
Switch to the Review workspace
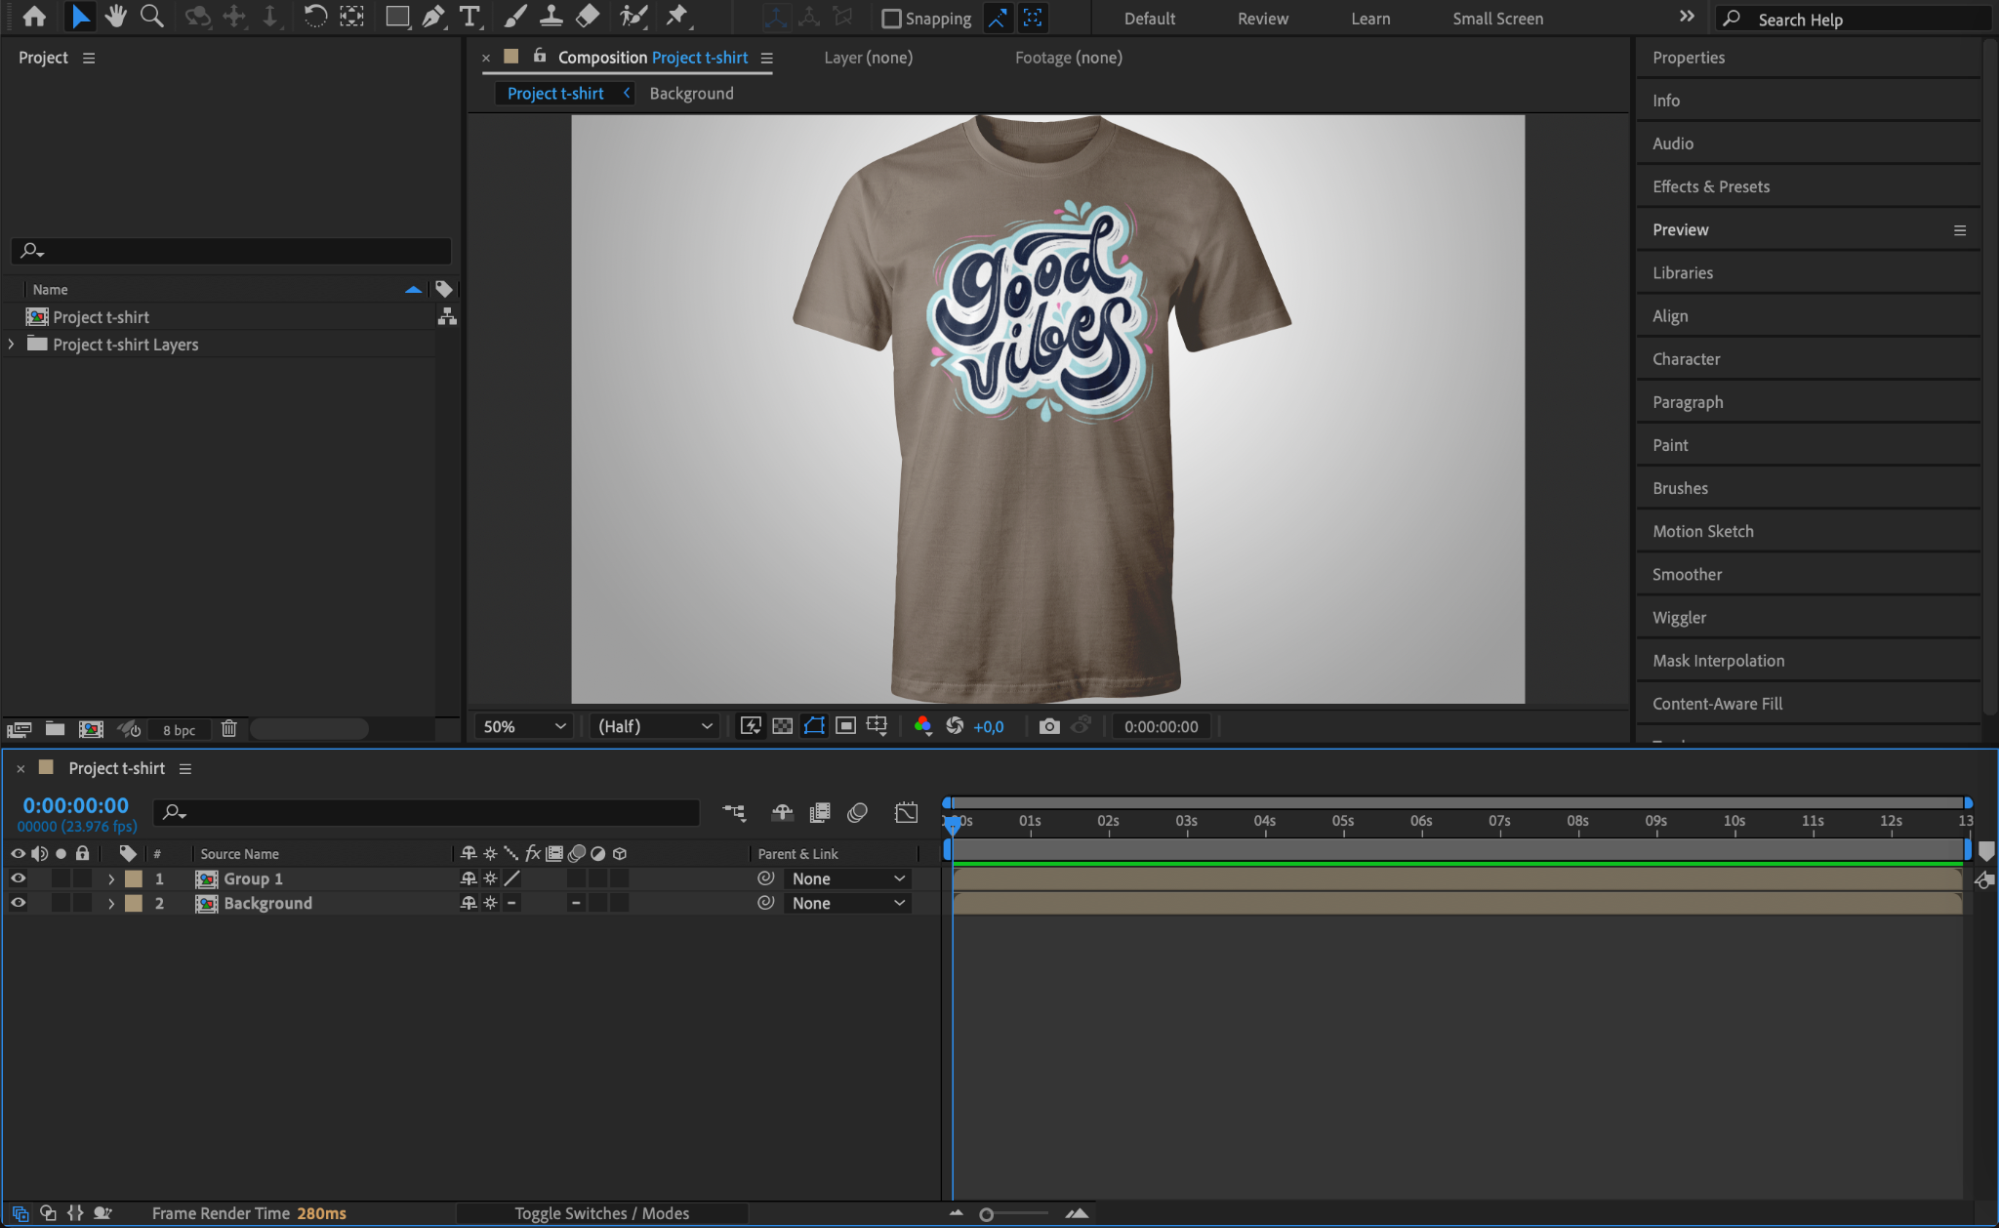[1262, 19]
